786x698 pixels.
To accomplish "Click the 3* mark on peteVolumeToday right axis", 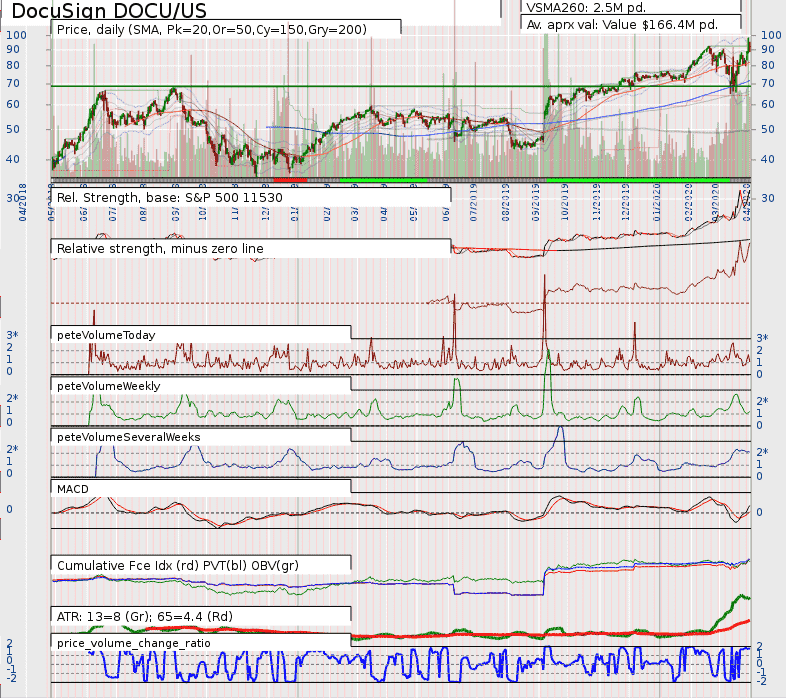I will [x=762, y=338].
